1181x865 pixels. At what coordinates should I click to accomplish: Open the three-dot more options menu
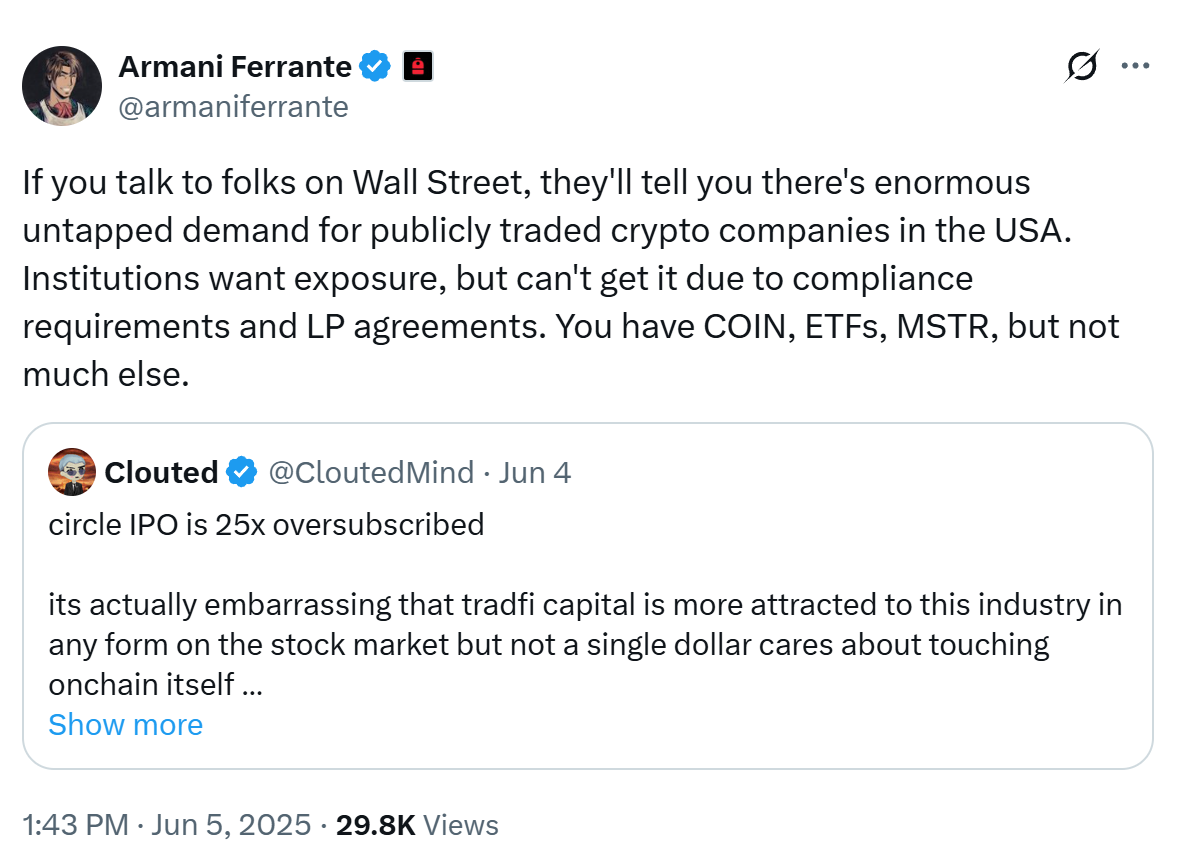1135,67
